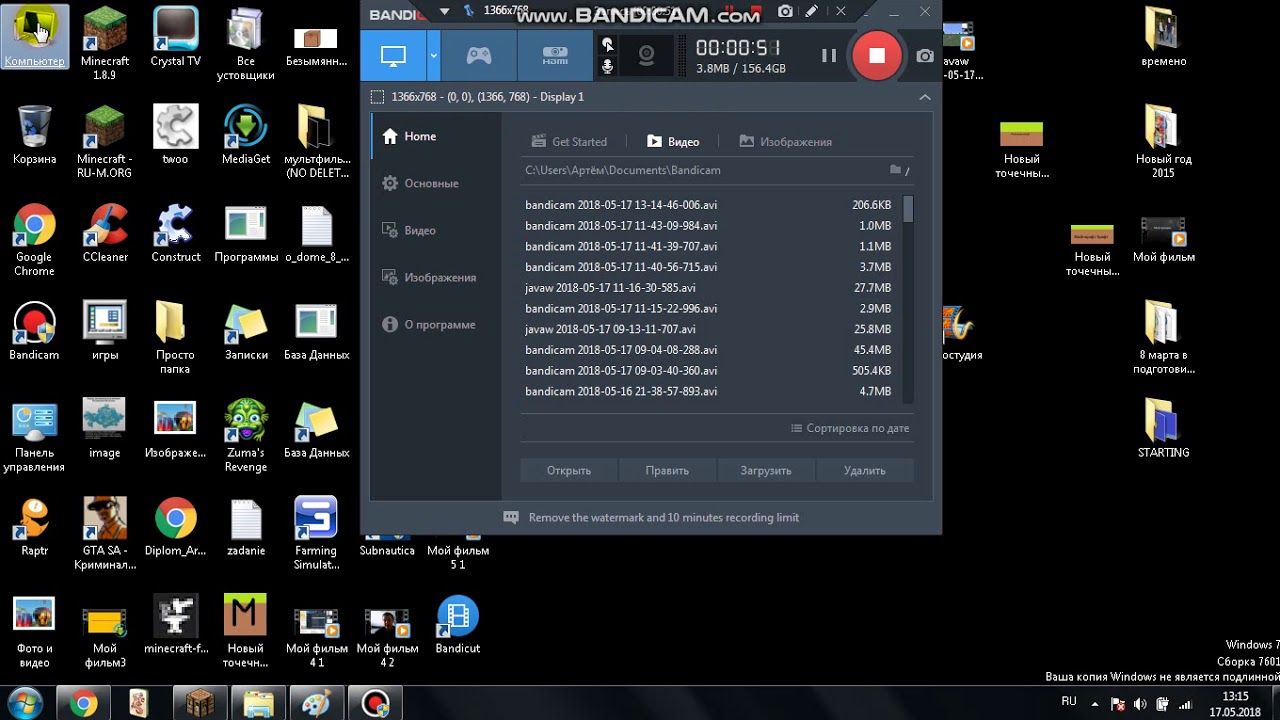This screenshot has width=1280, height=720.
Task: Switch to Get Started tab
Action: point(569,142)
